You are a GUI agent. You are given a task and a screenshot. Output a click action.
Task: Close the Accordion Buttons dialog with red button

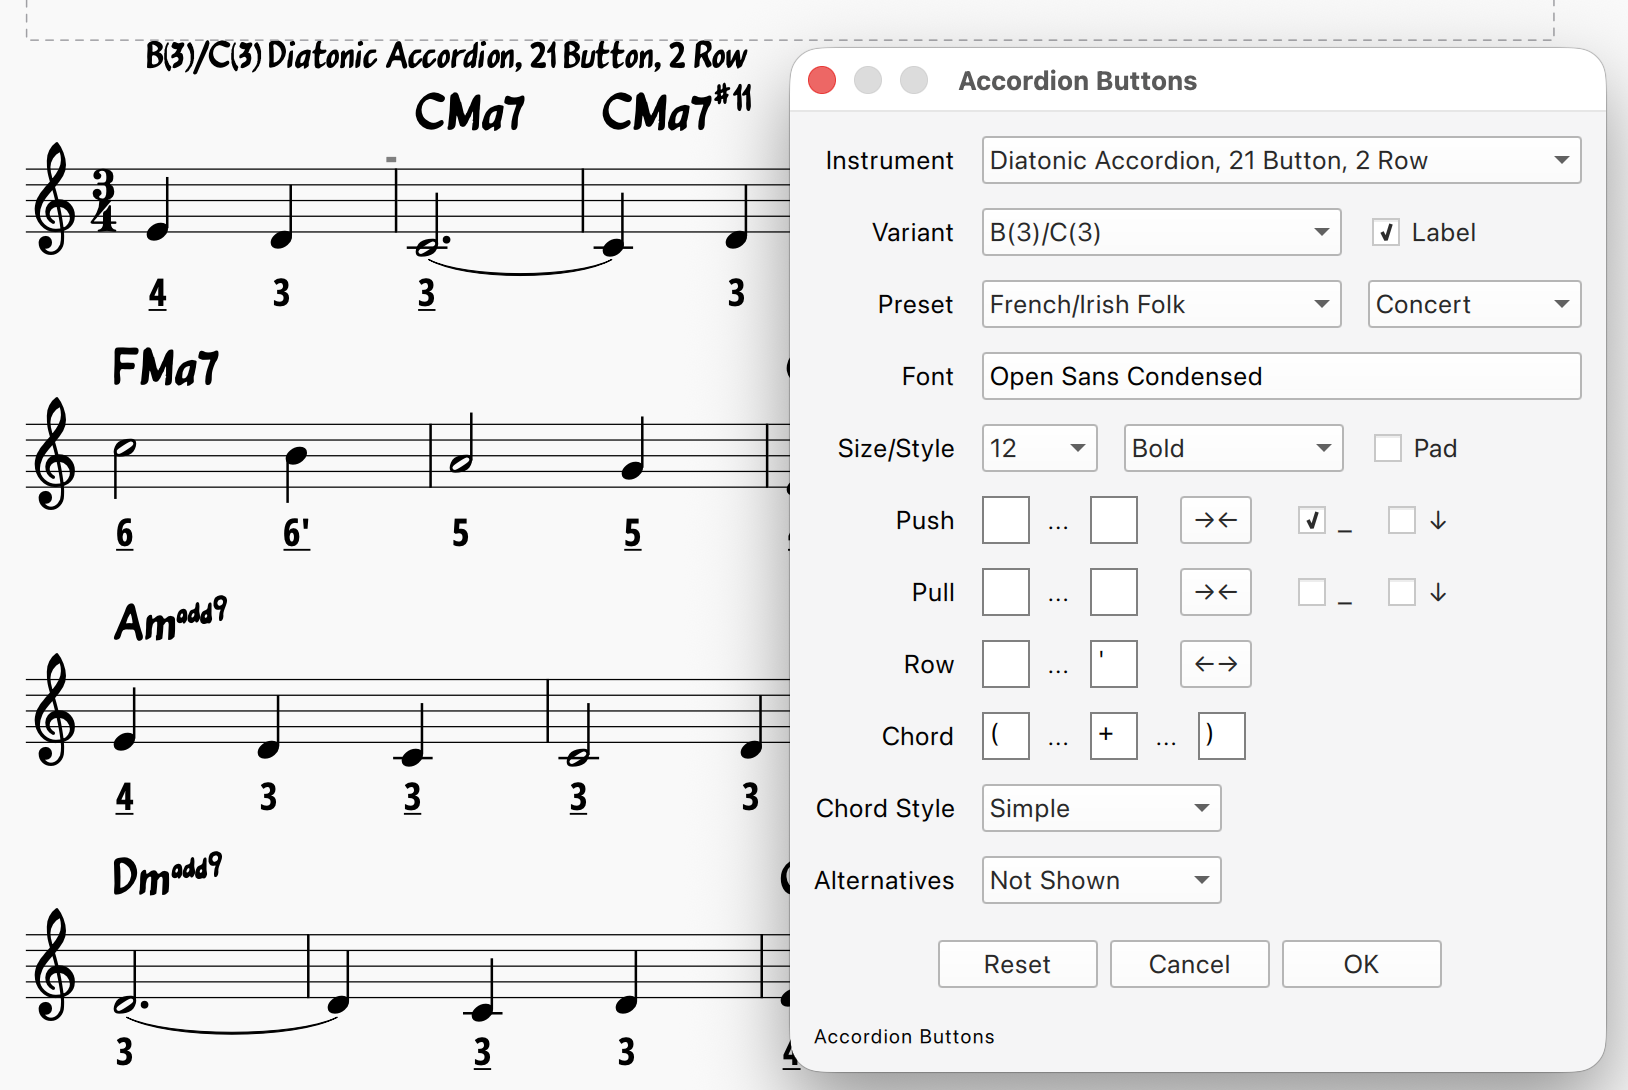[x=822, y=80]
